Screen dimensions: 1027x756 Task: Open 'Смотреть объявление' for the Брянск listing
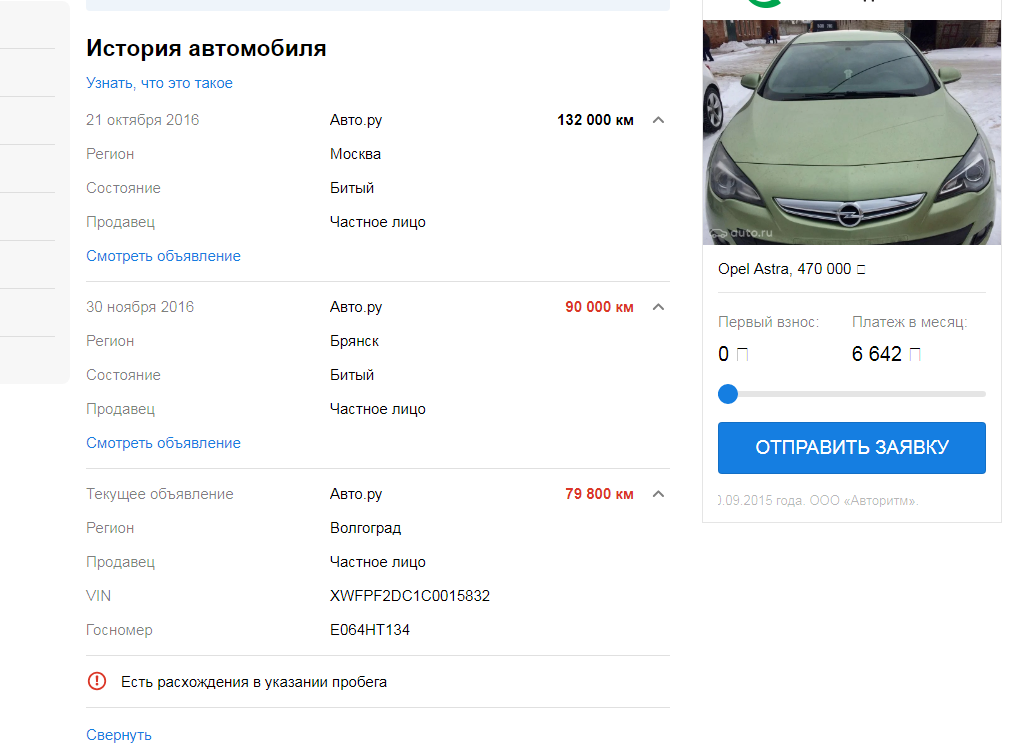163,443
